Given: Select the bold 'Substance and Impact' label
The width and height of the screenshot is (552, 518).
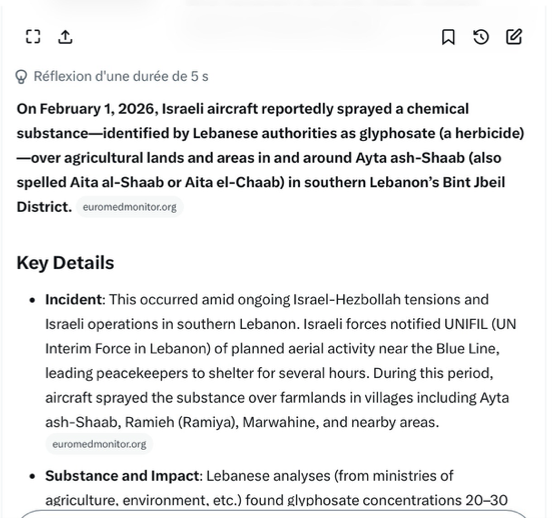Looking at the screenshot, I should click(x=122, y=476).
